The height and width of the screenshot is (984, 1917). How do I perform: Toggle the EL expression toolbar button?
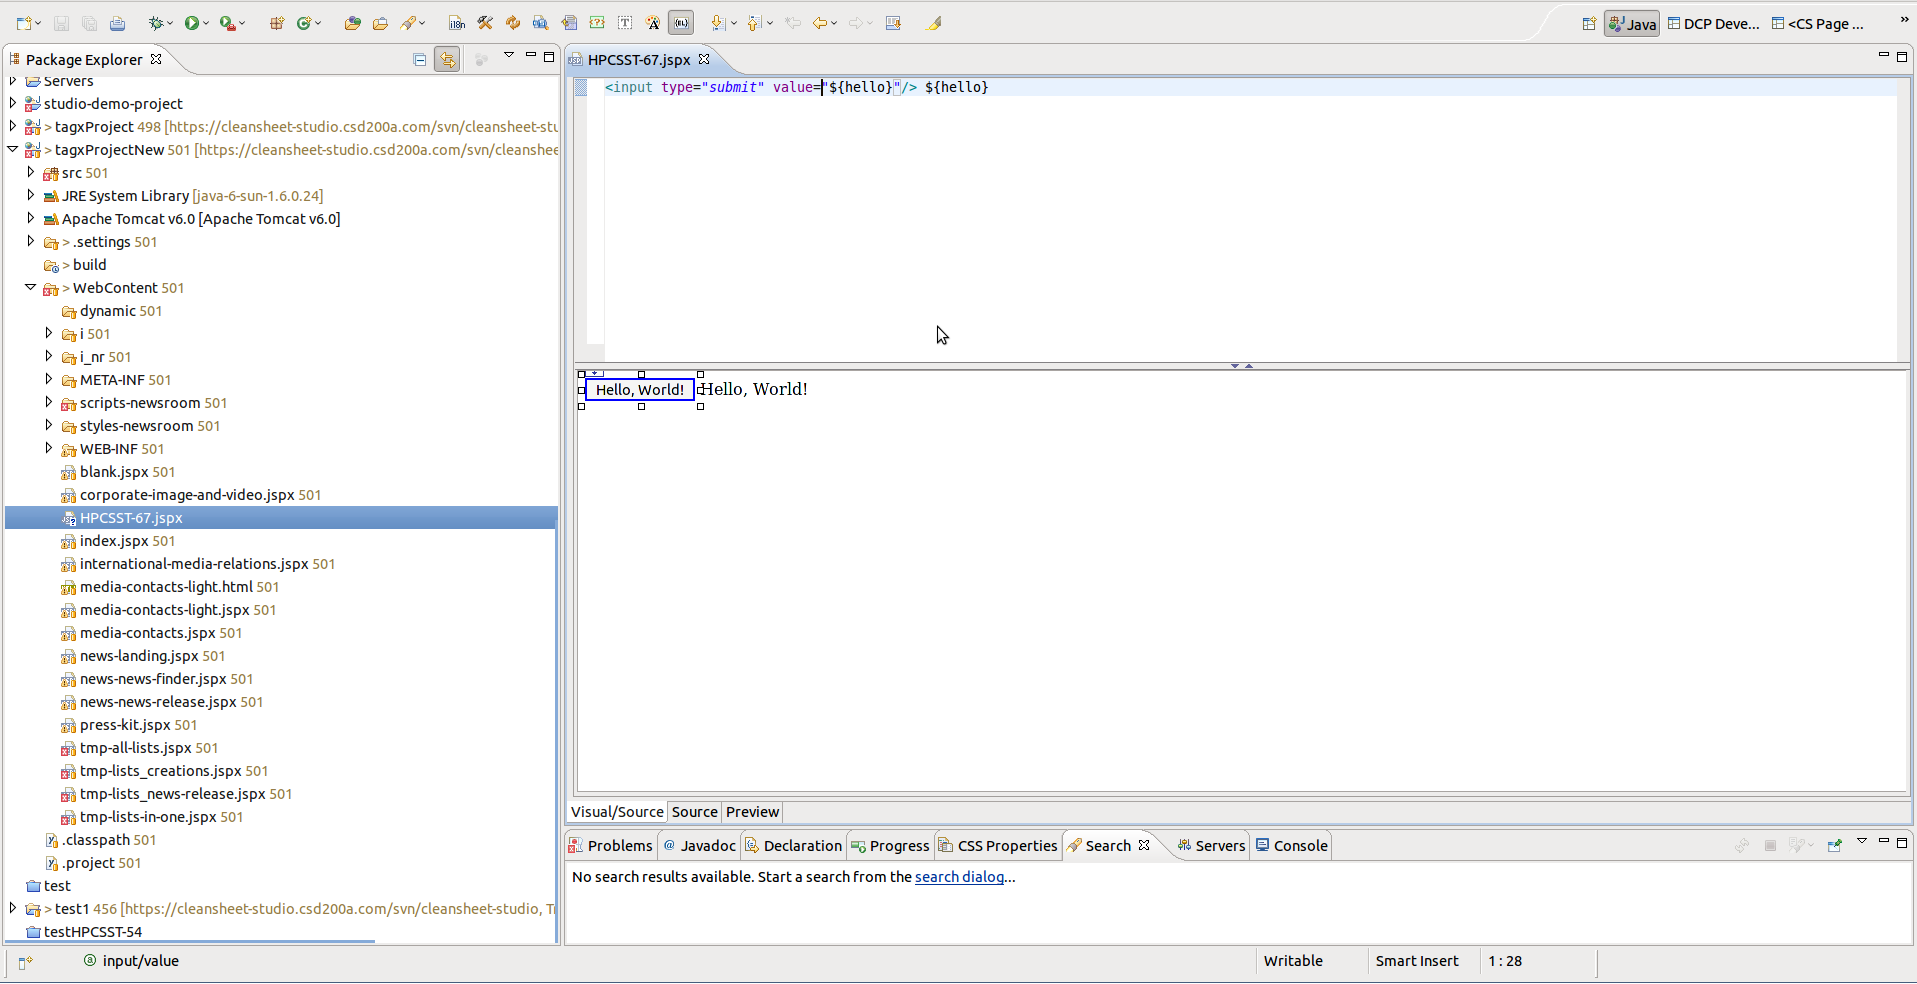point(681,23)
